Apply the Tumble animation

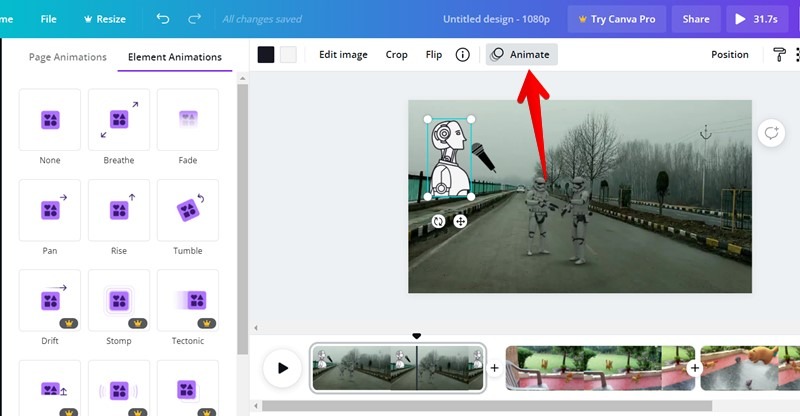coord(188,210)
